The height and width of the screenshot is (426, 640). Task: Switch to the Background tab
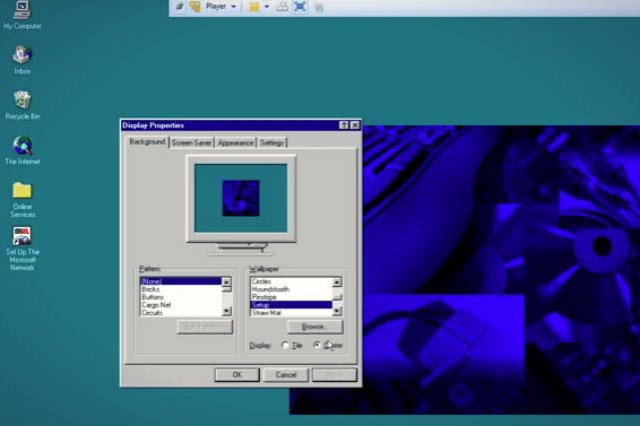tap(147, 142)
